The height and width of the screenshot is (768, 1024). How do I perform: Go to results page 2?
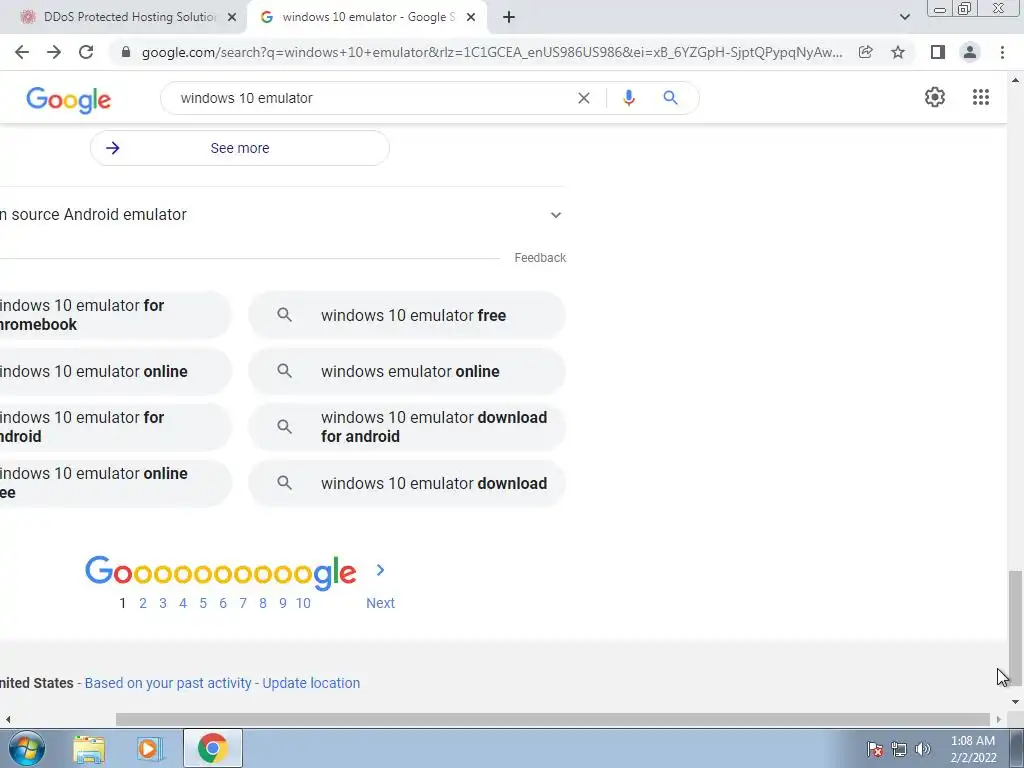143,603
